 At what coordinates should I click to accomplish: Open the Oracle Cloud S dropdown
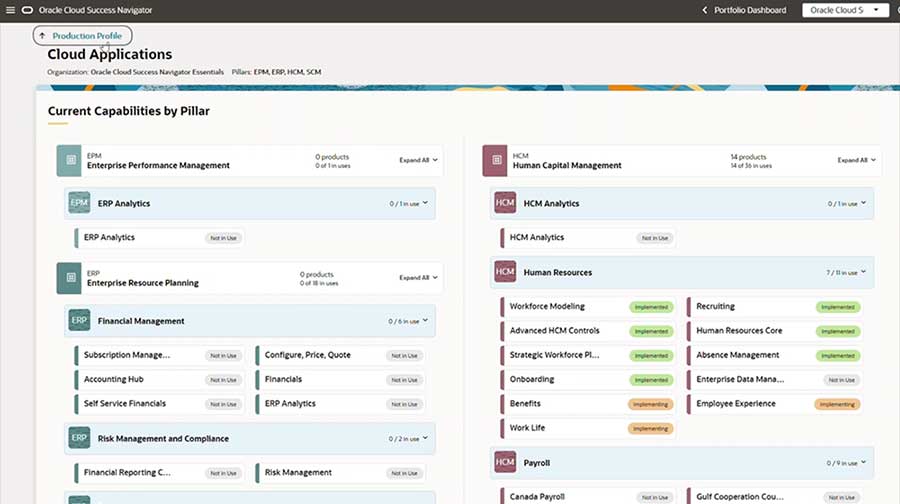[845, 10]
